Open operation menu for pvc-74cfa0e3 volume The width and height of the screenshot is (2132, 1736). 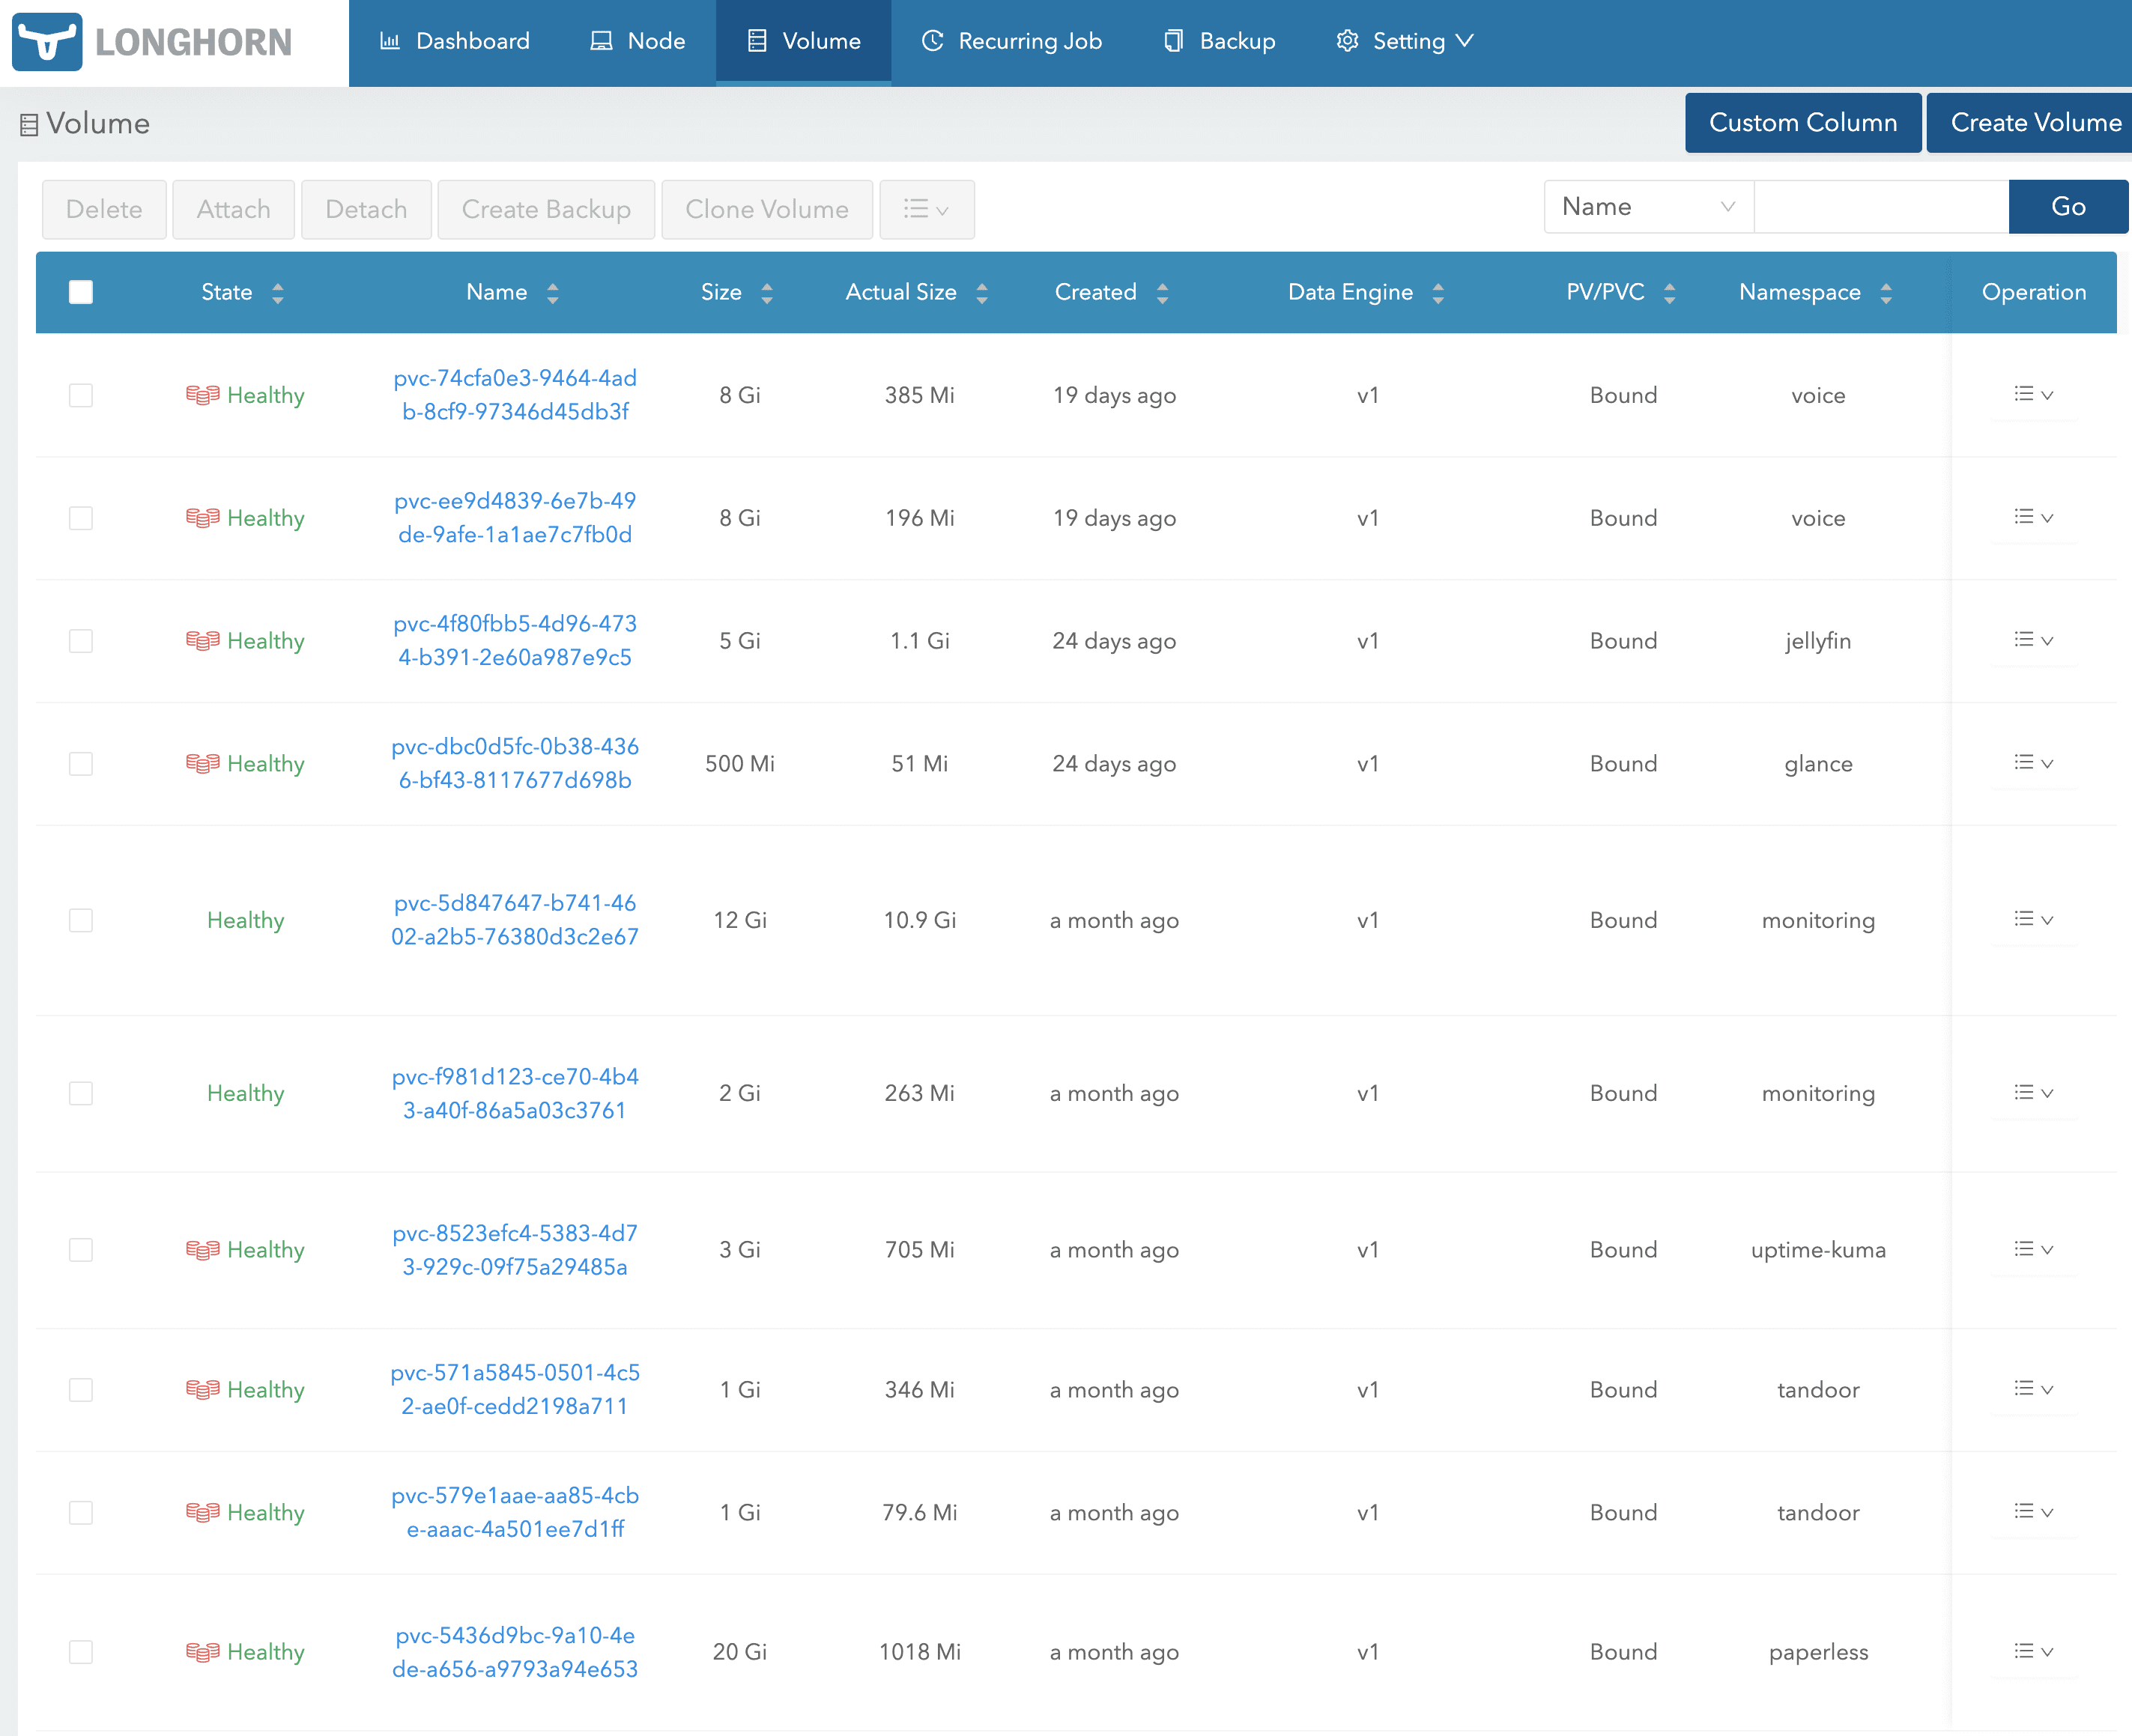pos(2033,394)
